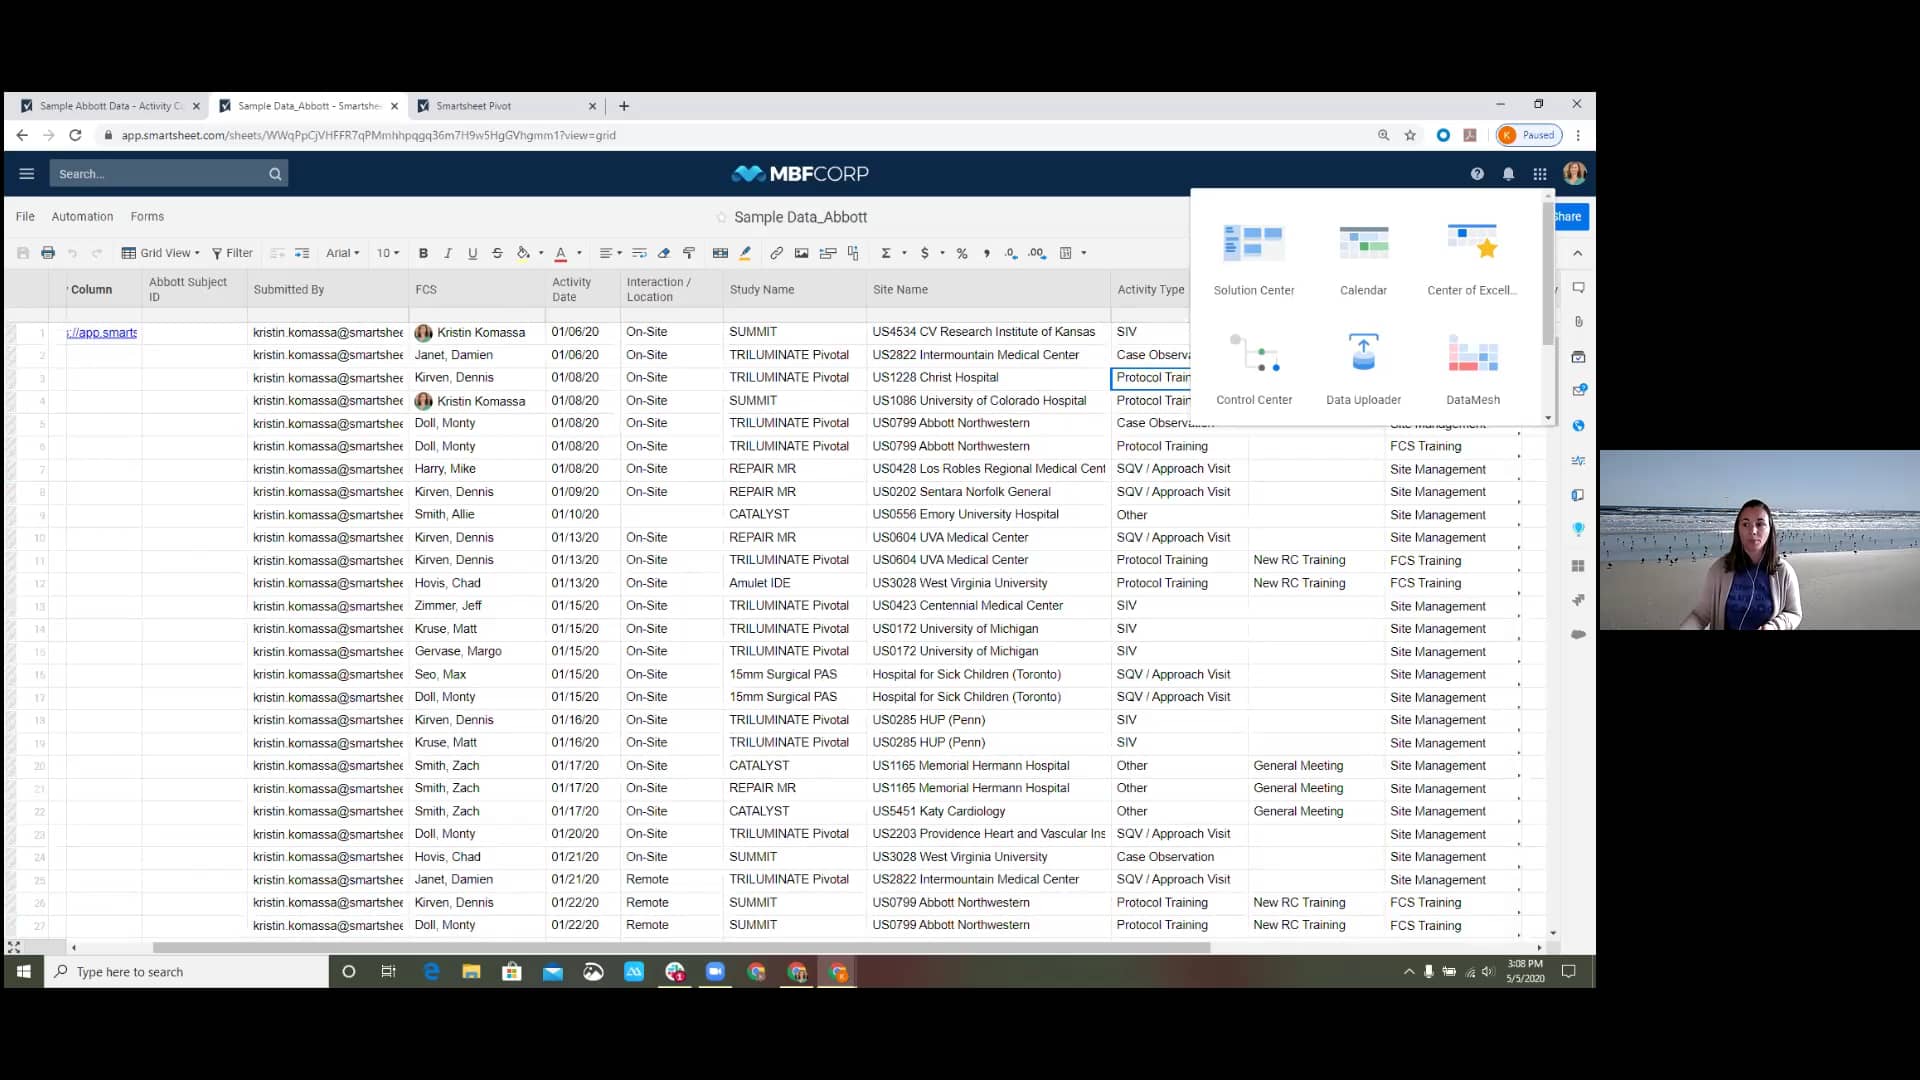Open the font size dropdown

tap(388, 253)
